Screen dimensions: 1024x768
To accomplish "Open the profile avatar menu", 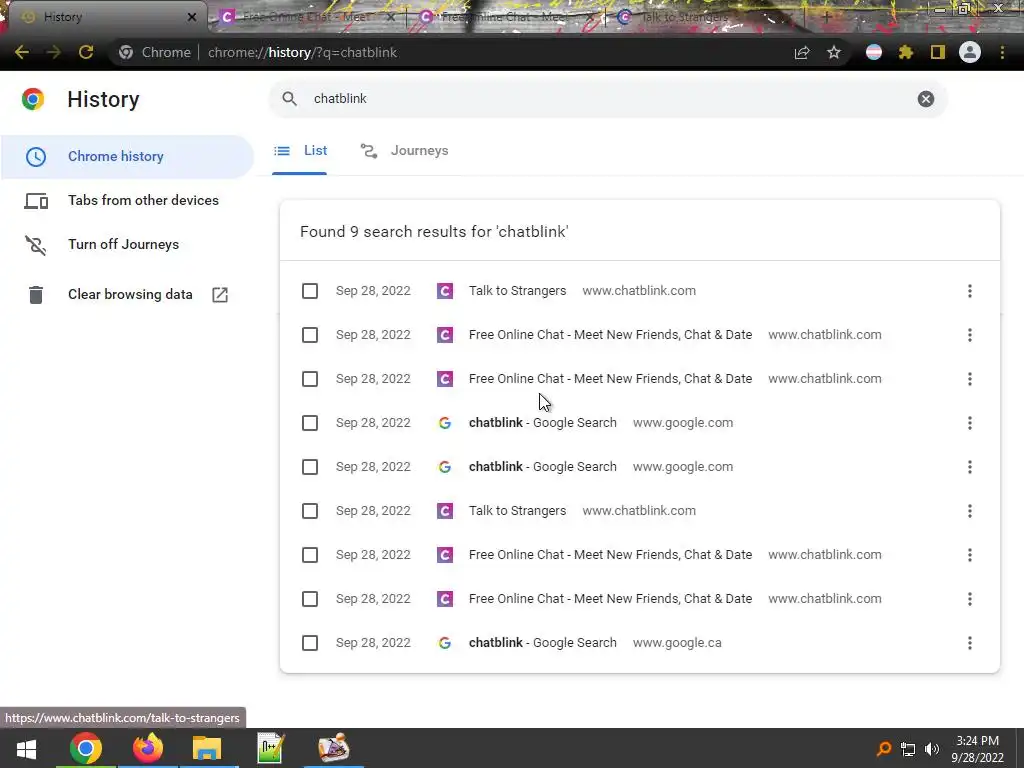I will point(970,52).
